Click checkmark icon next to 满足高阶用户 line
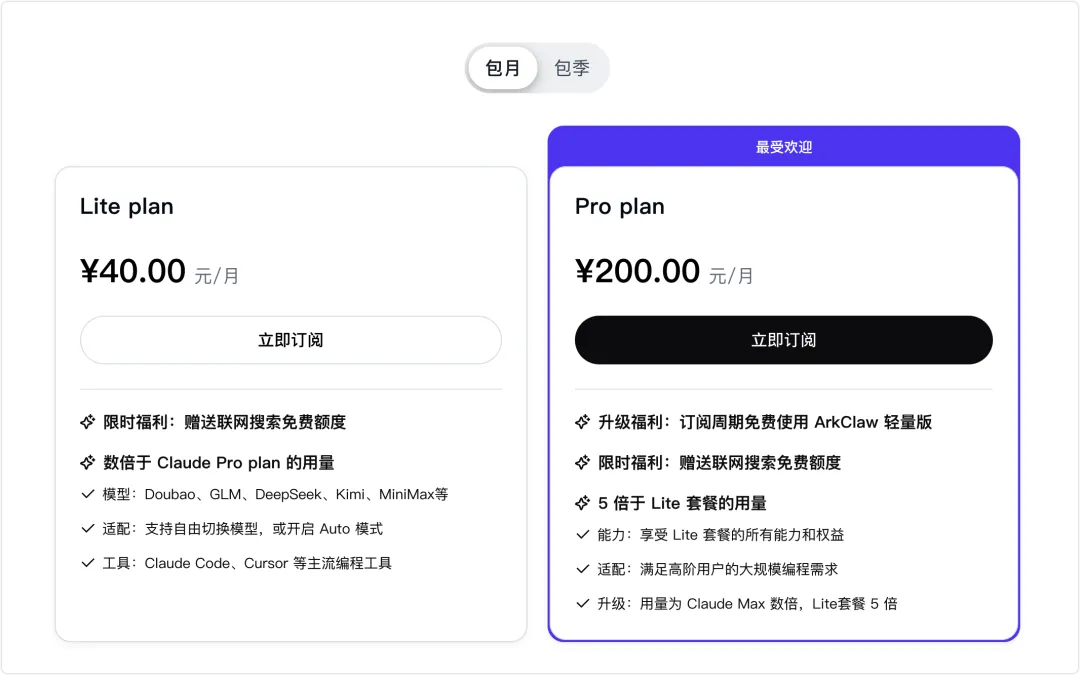Image resolution: width=1080 pixels, height=675 pixels. tap(583, 569)
